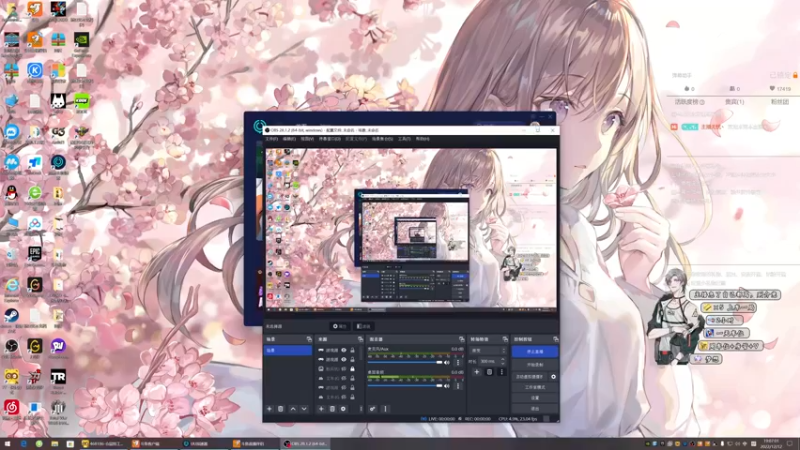Open the Stray cat game desktop icon

click(58, 103)
